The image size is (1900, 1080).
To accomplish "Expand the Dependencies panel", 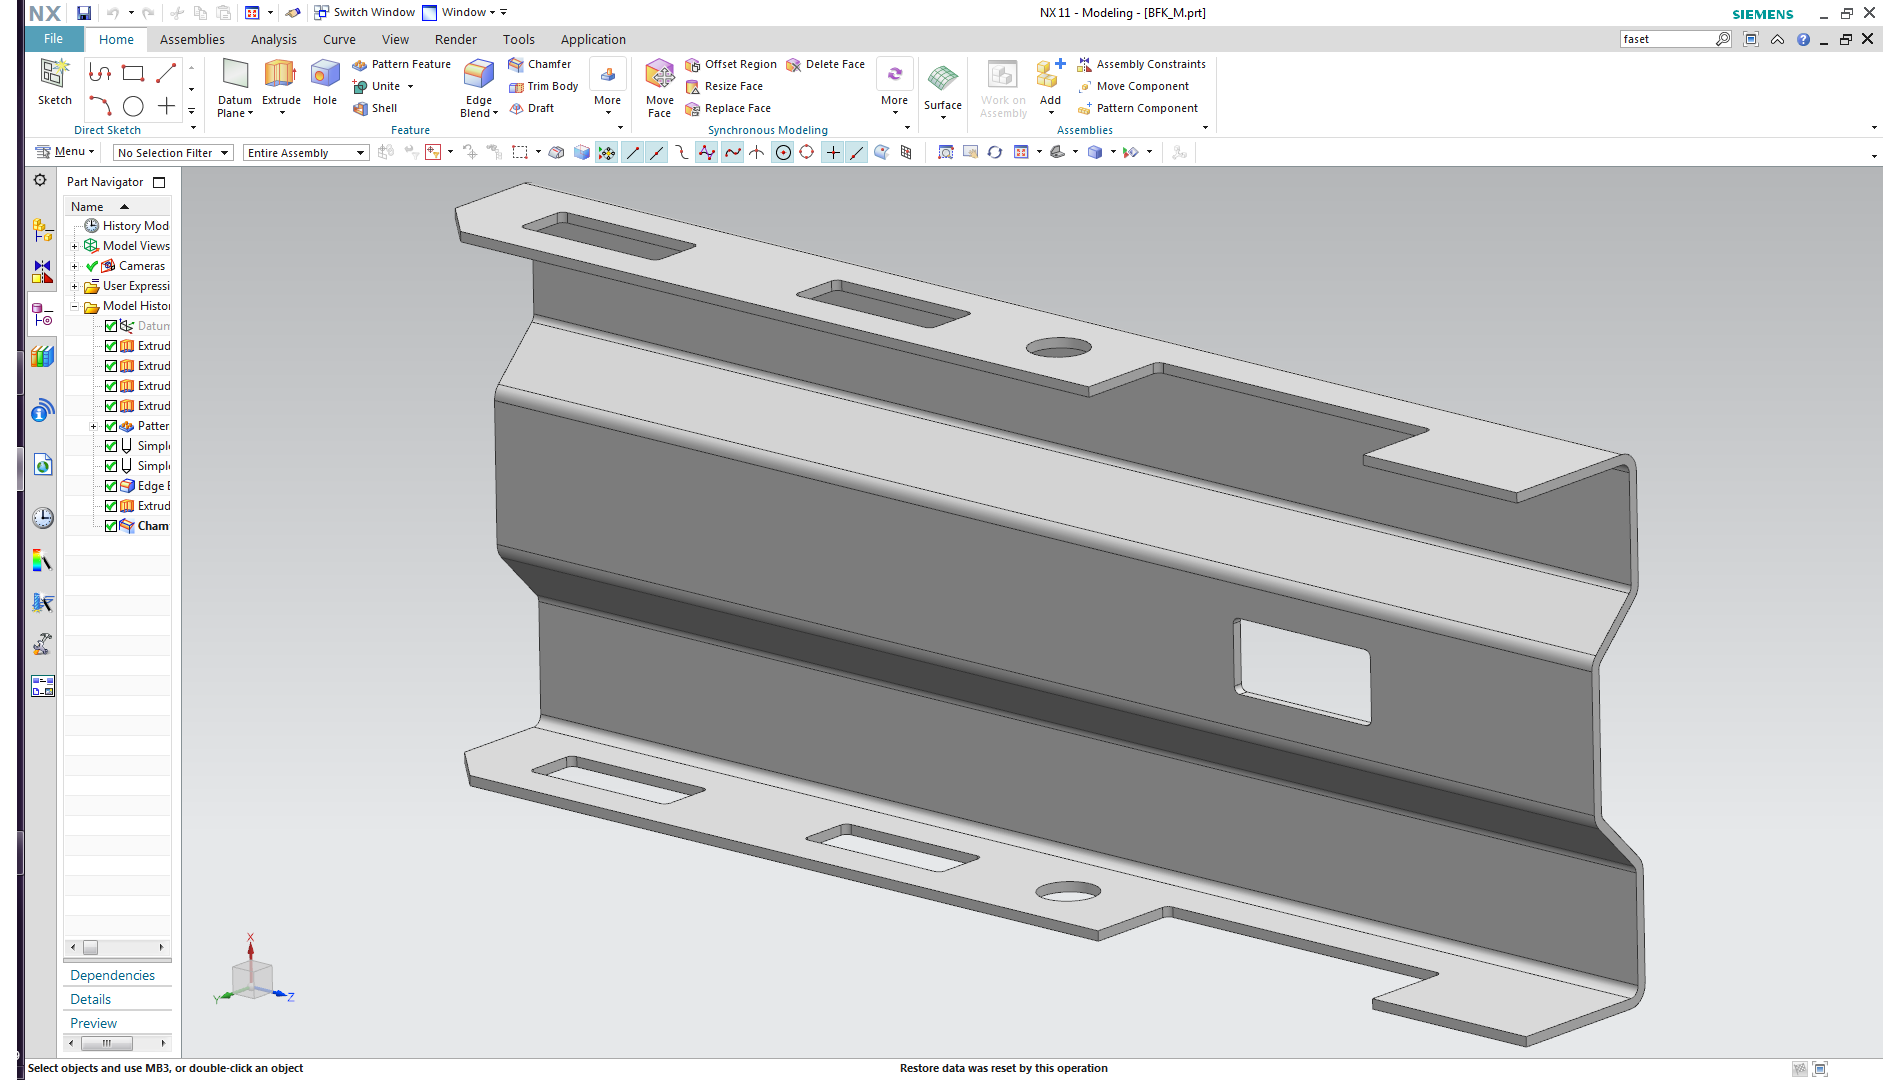I will (112, 975).
